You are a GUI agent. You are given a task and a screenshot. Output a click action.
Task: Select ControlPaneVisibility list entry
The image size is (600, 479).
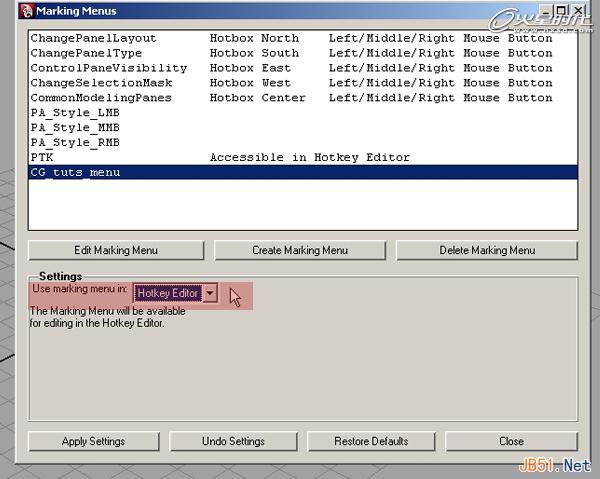coord(303,68)
